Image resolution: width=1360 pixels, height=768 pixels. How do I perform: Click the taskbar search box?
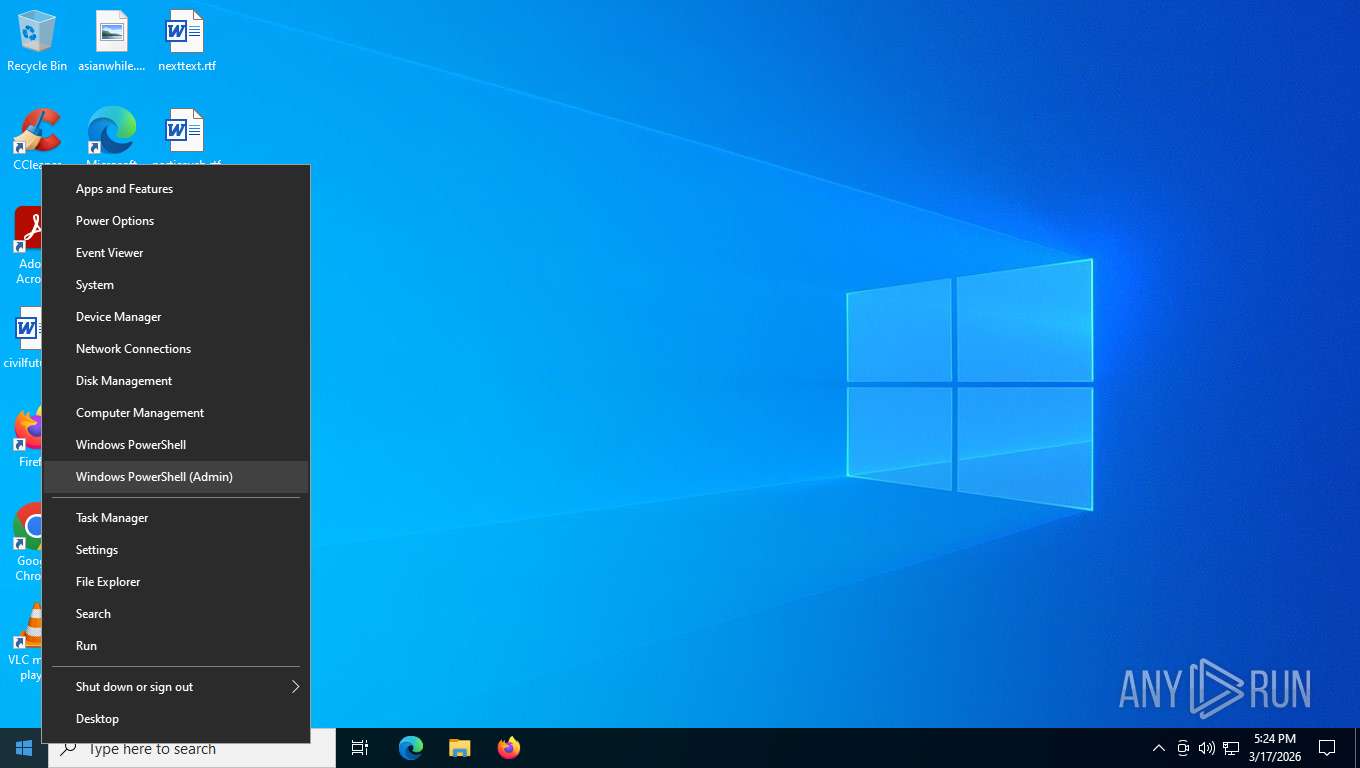[x=192, y=749]
